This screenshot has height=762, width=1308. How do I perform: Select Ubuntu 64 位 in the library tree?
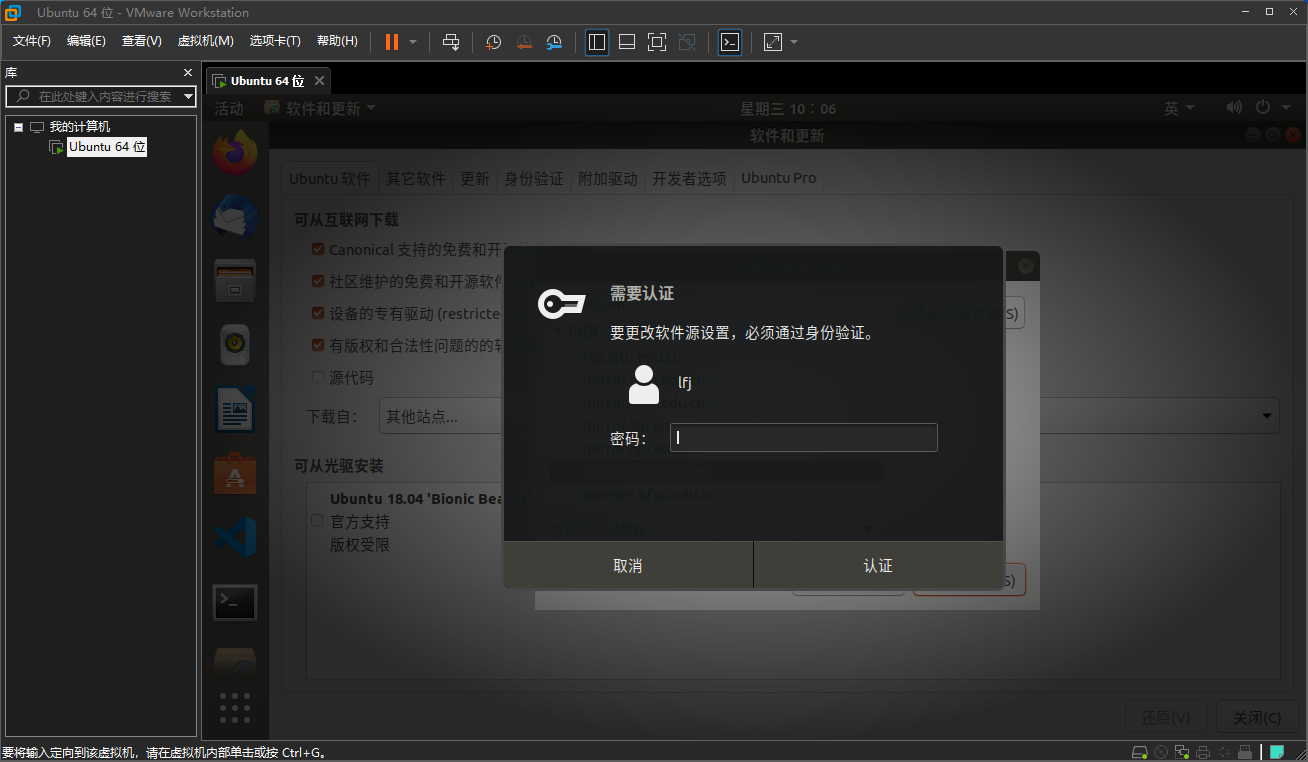107,147
